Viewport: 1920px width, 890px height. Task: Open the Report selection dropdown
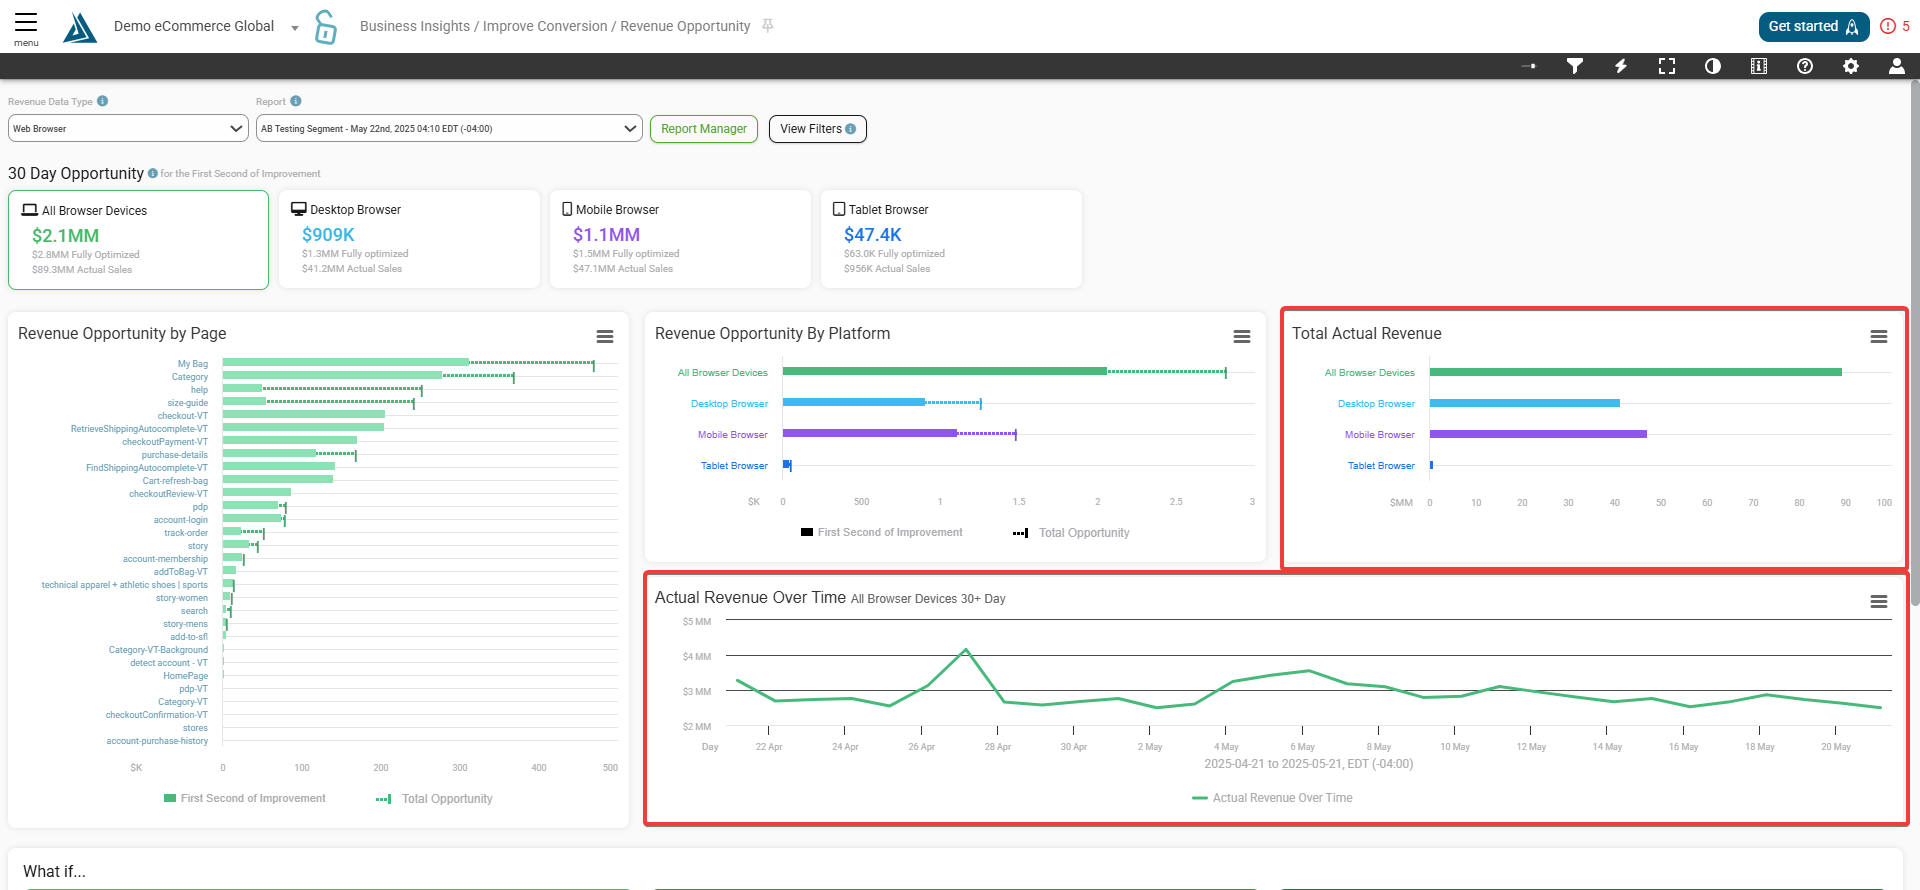(x=449, y=128)
